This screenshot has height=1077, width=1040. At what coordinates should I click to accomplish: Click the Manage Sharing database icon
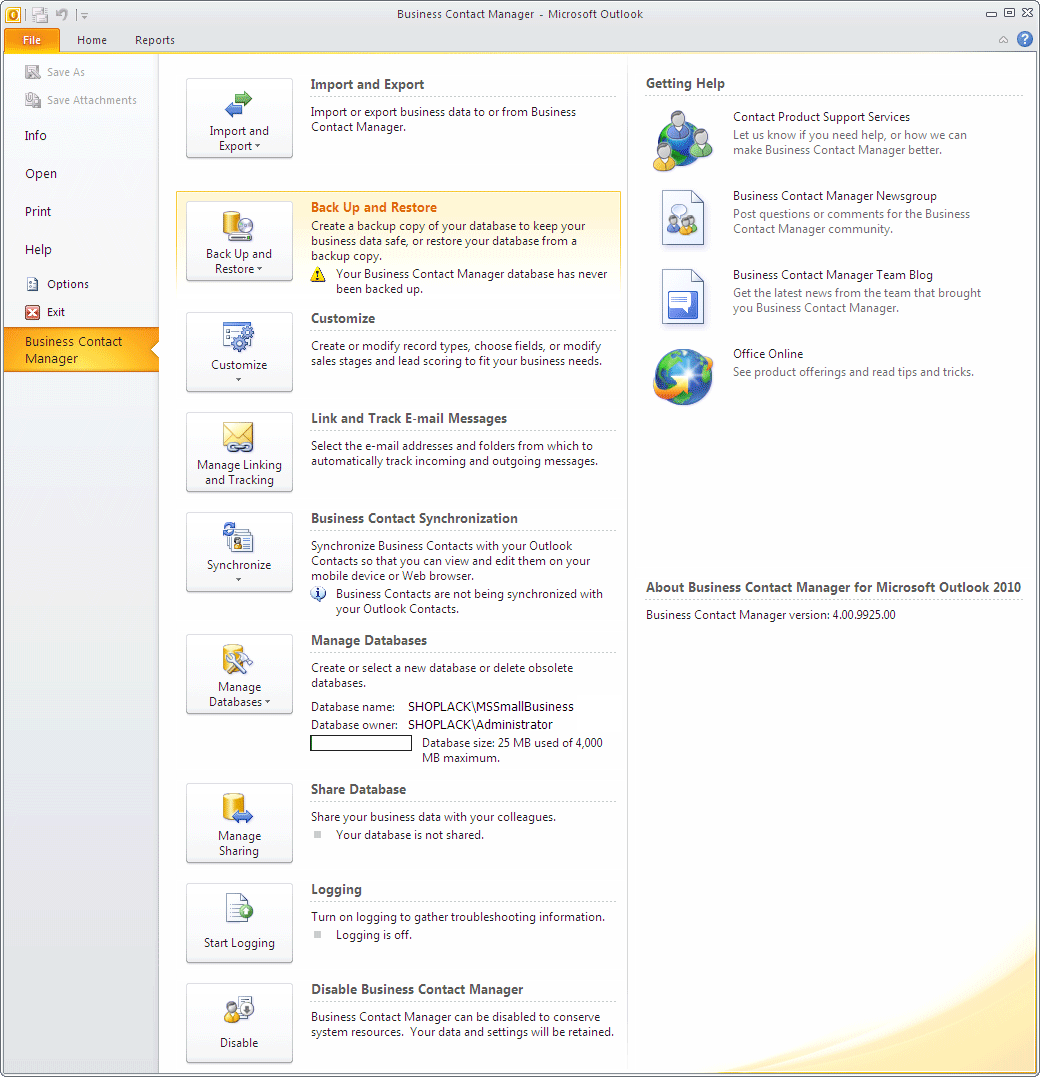(238, 808)
